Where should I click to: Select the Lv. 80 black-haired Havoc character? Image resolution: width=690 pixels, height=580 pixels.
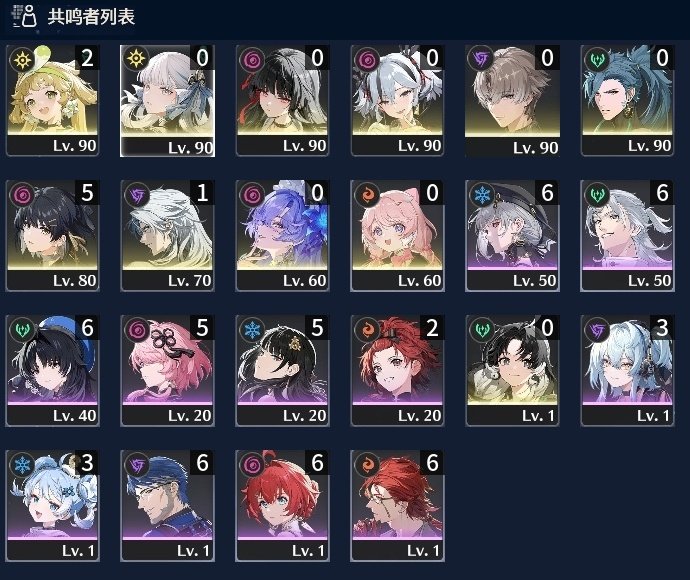(x=52, y=235)
